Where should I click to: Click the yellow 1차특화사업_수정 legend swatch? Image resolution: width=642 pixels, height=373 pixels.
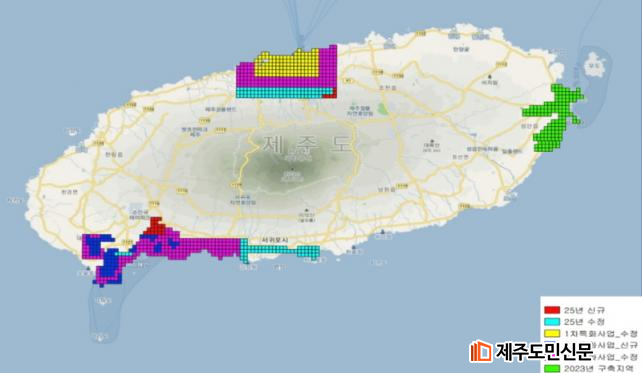(x=552, y=333)
